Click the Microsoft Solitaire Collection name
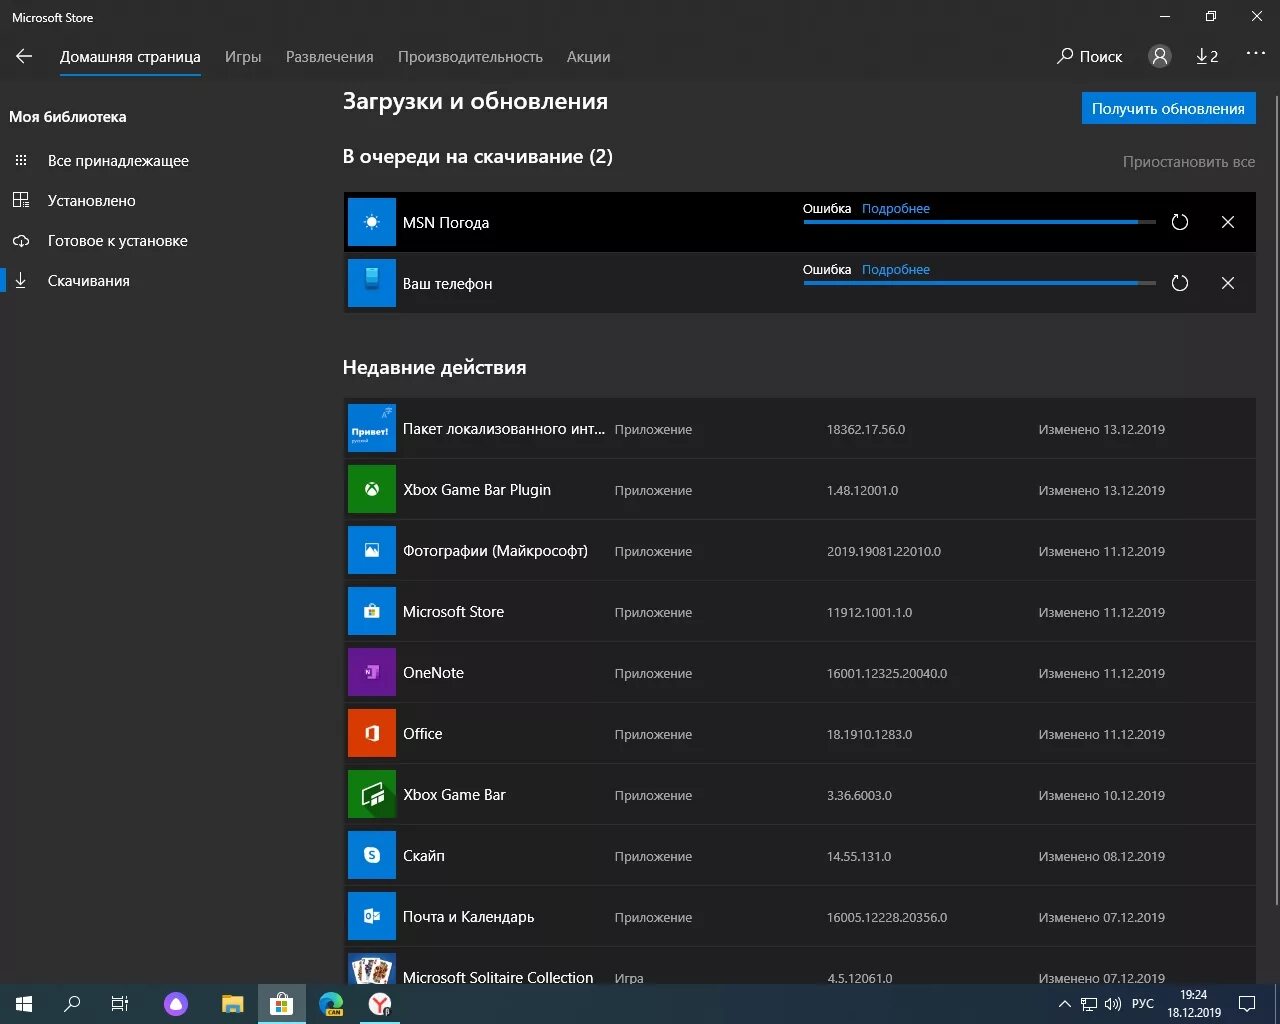The image size is (1280, 1024). point(498,977)
